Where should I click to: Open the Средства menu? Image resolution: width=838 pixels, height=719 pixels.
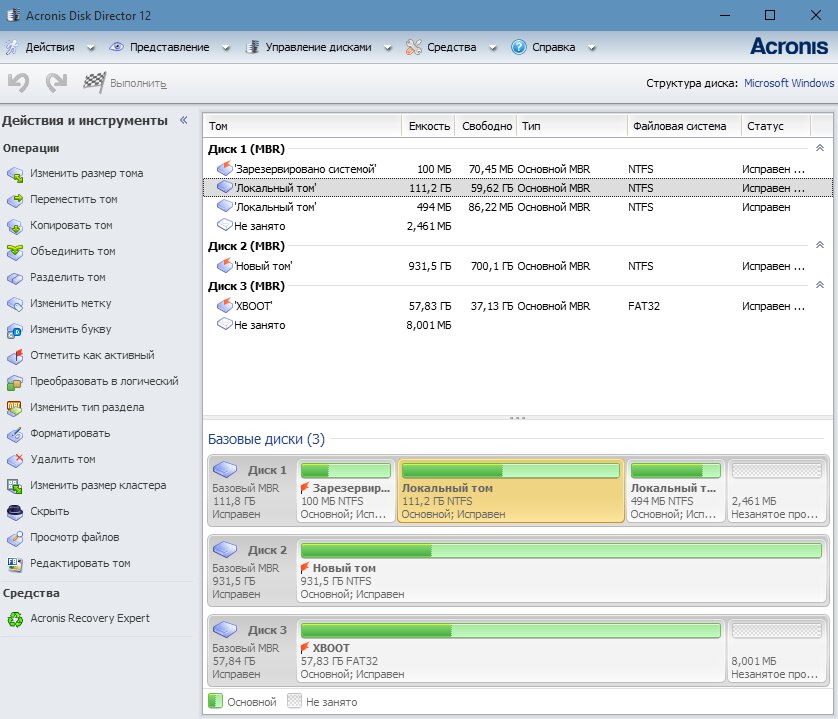coord(452,47)
